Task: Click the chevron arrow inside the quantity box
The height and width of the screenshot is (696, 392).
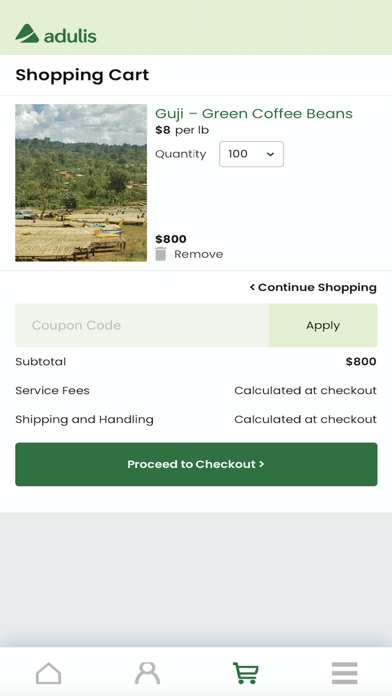Action: (x=270, y=154)
